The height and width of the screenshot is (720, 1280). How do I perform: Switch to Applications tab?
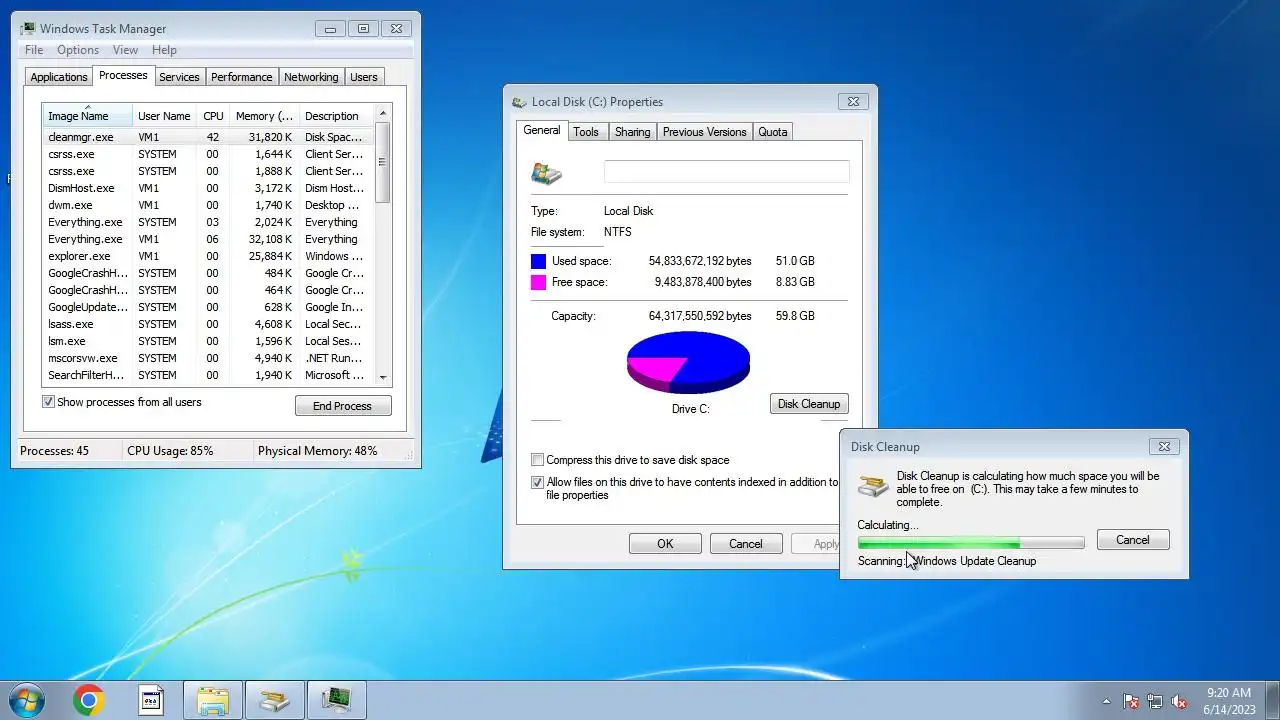click(59, 77)
